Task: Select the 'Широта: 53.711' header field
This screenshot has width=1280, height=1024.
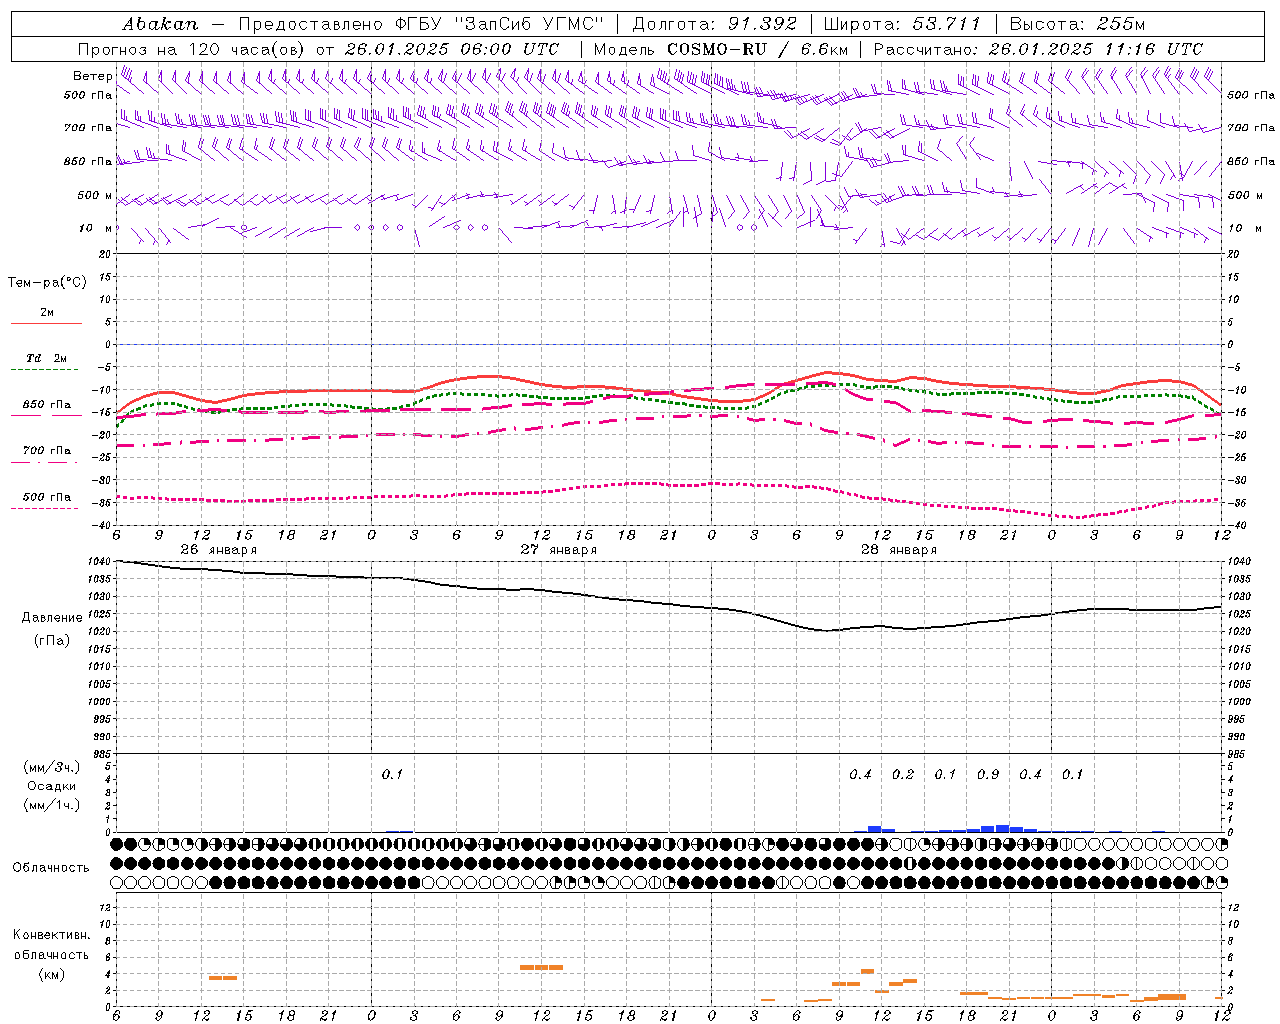Action: (x=902, y=24)
